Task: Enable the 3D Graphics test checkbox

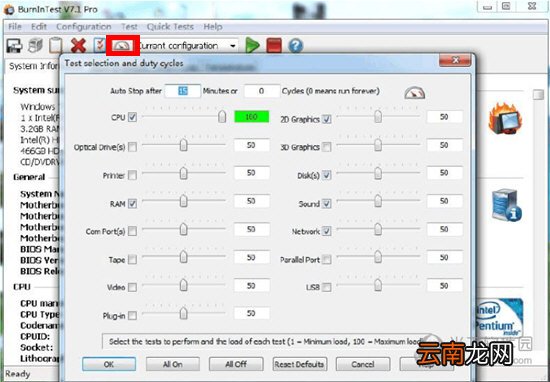Action: [x=327, y=147]
